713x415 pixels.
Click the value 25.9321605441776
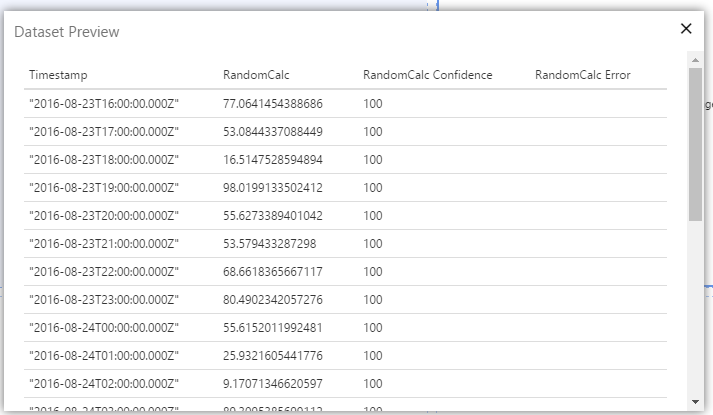click(287, 355)
